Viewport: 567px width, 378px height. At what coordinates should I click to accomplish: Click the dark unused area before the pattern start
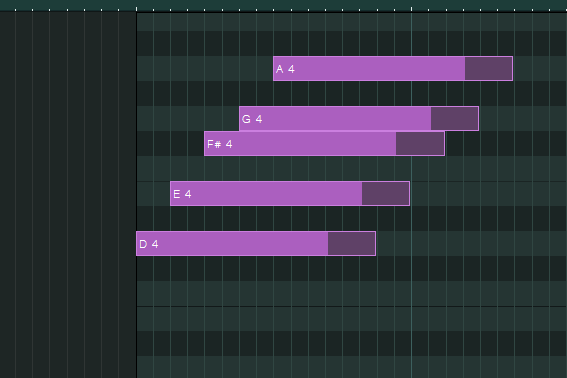click(68, 195)
